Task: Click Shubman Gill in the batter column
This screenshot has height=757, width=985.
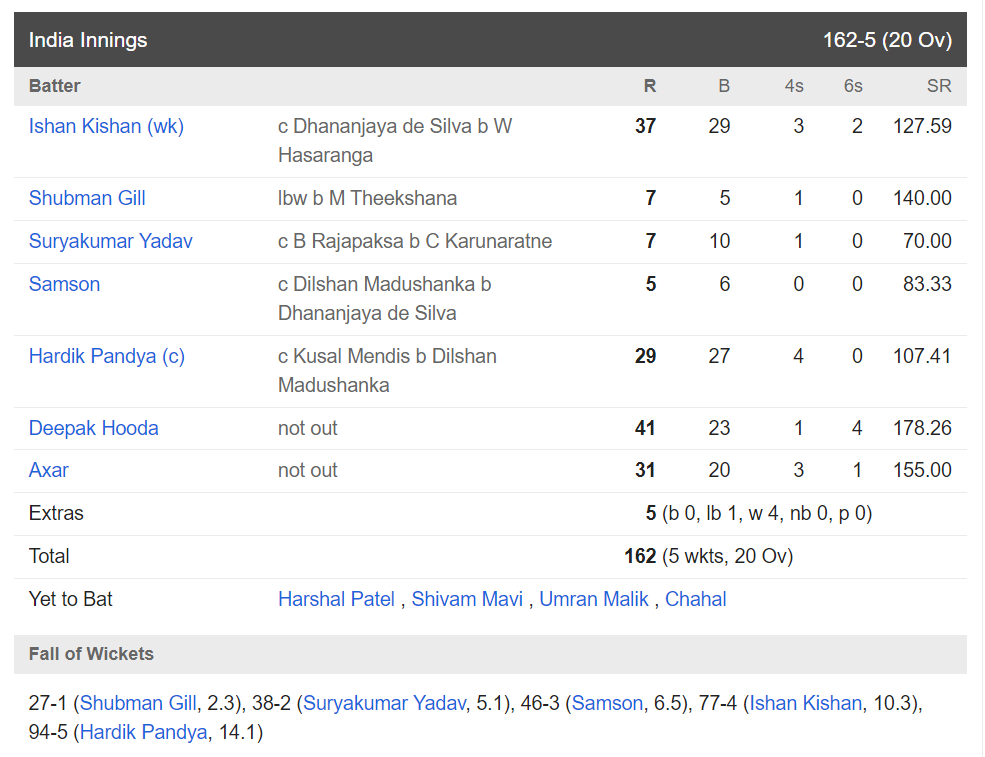Action: 87,198
